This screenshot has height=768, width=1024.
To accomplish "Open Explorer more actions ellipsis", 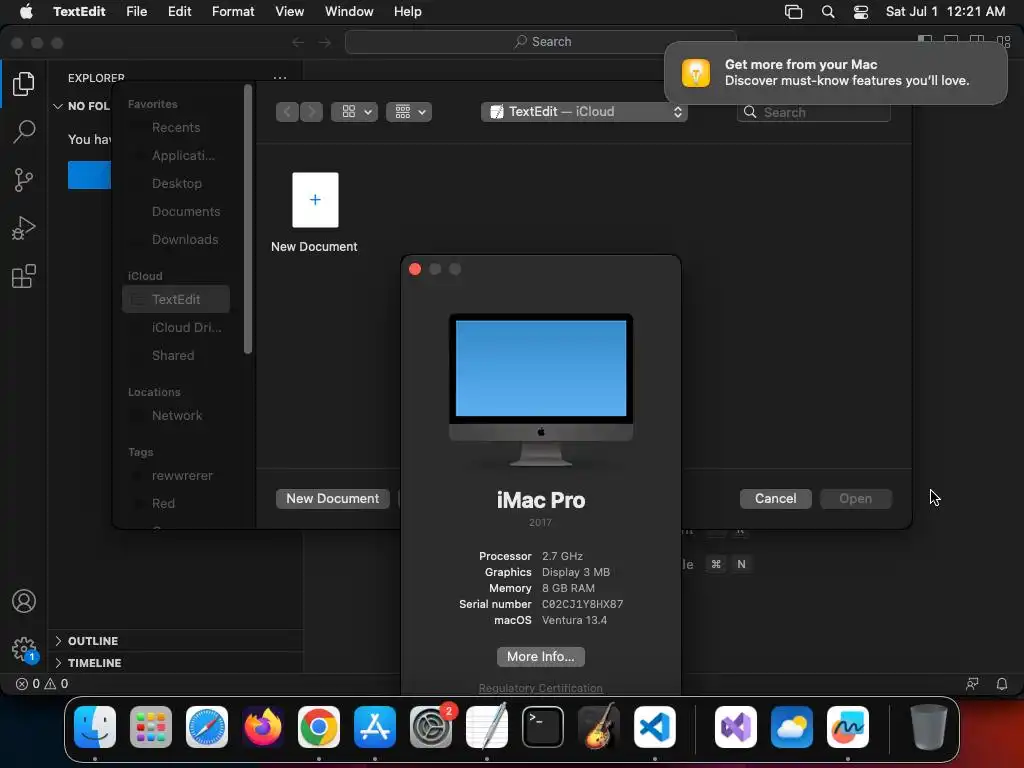I will tap(280, 78).
